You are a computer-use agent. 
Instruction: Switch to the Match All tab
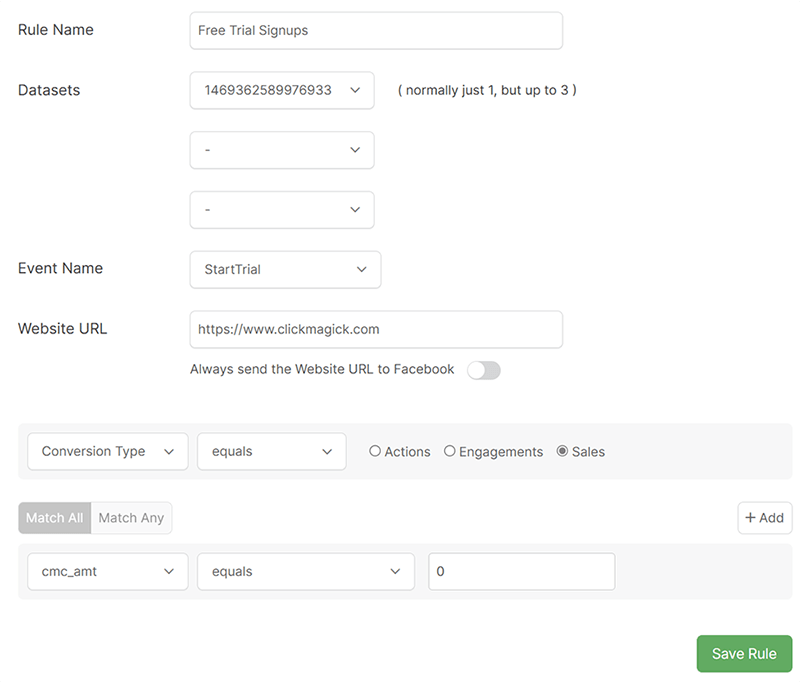tap(54, 518)
